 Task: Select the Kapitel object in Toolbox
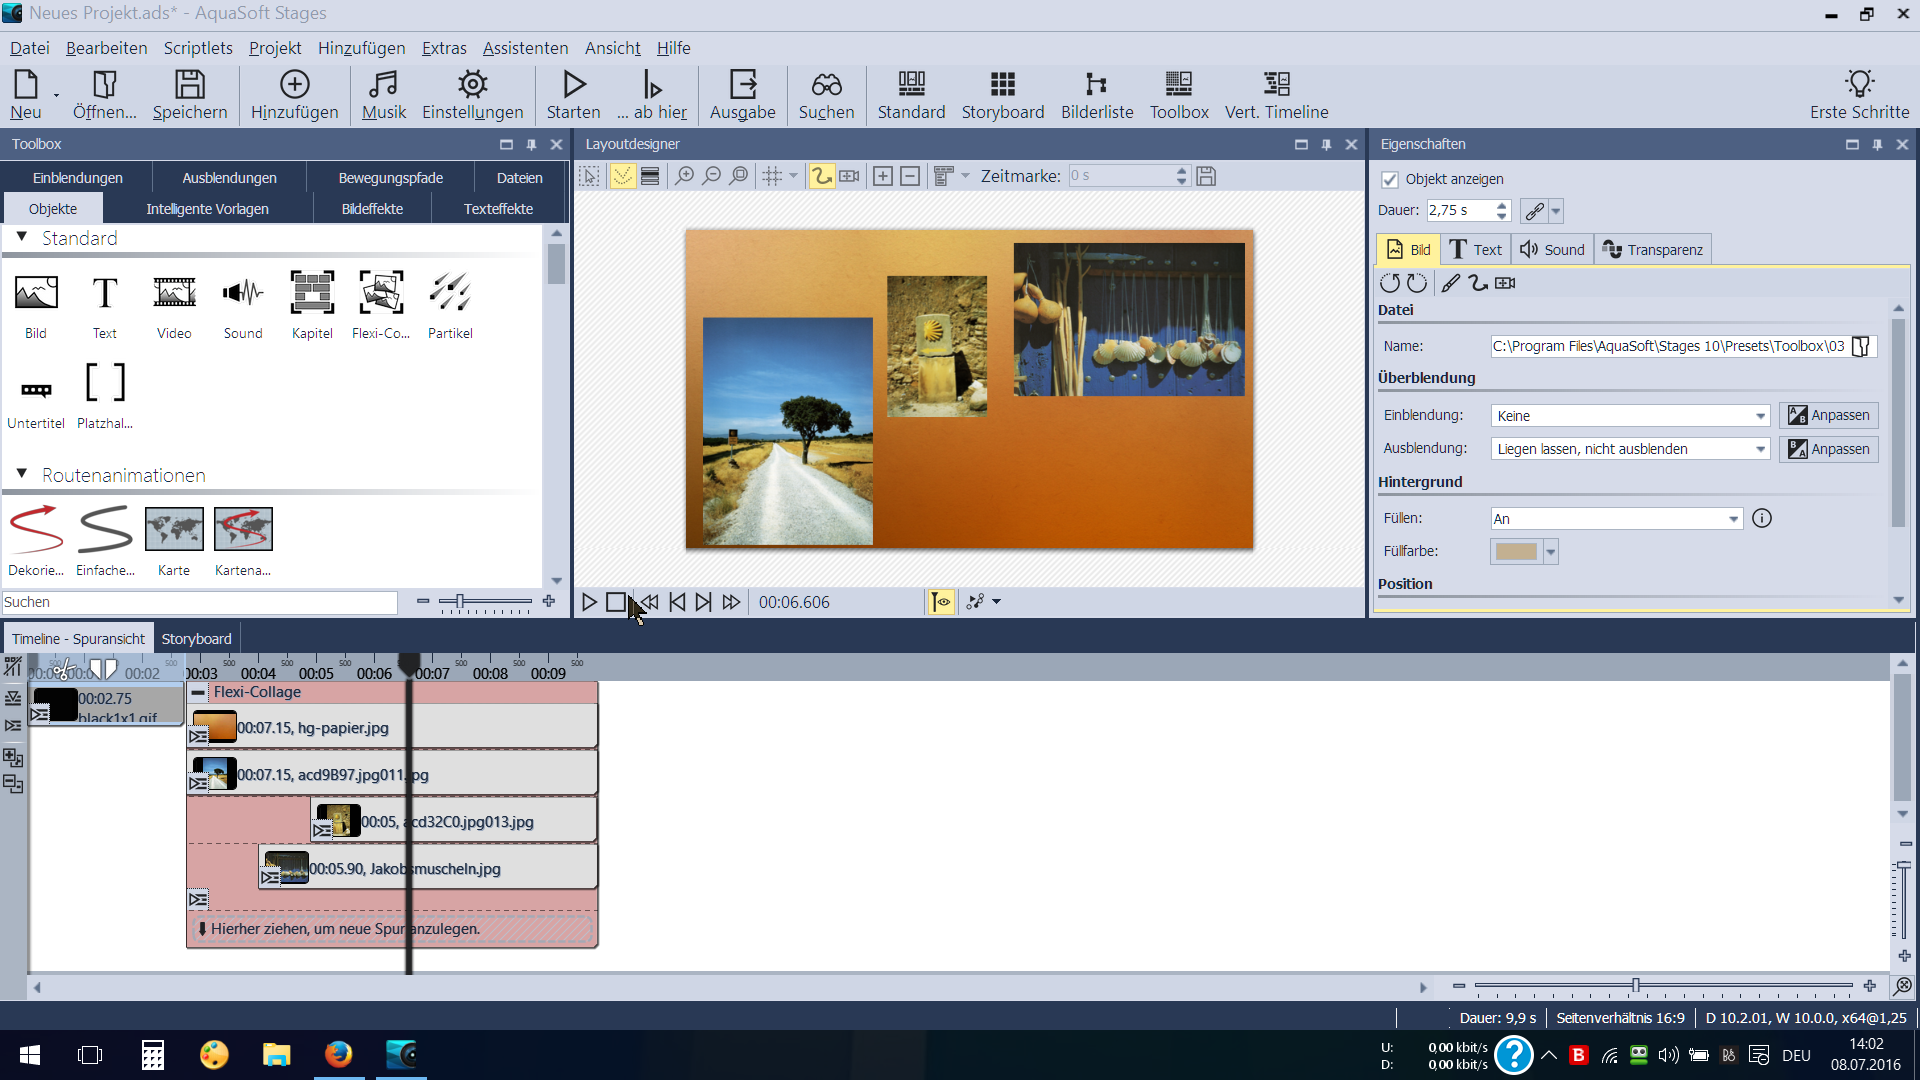(x=312, y=293)
